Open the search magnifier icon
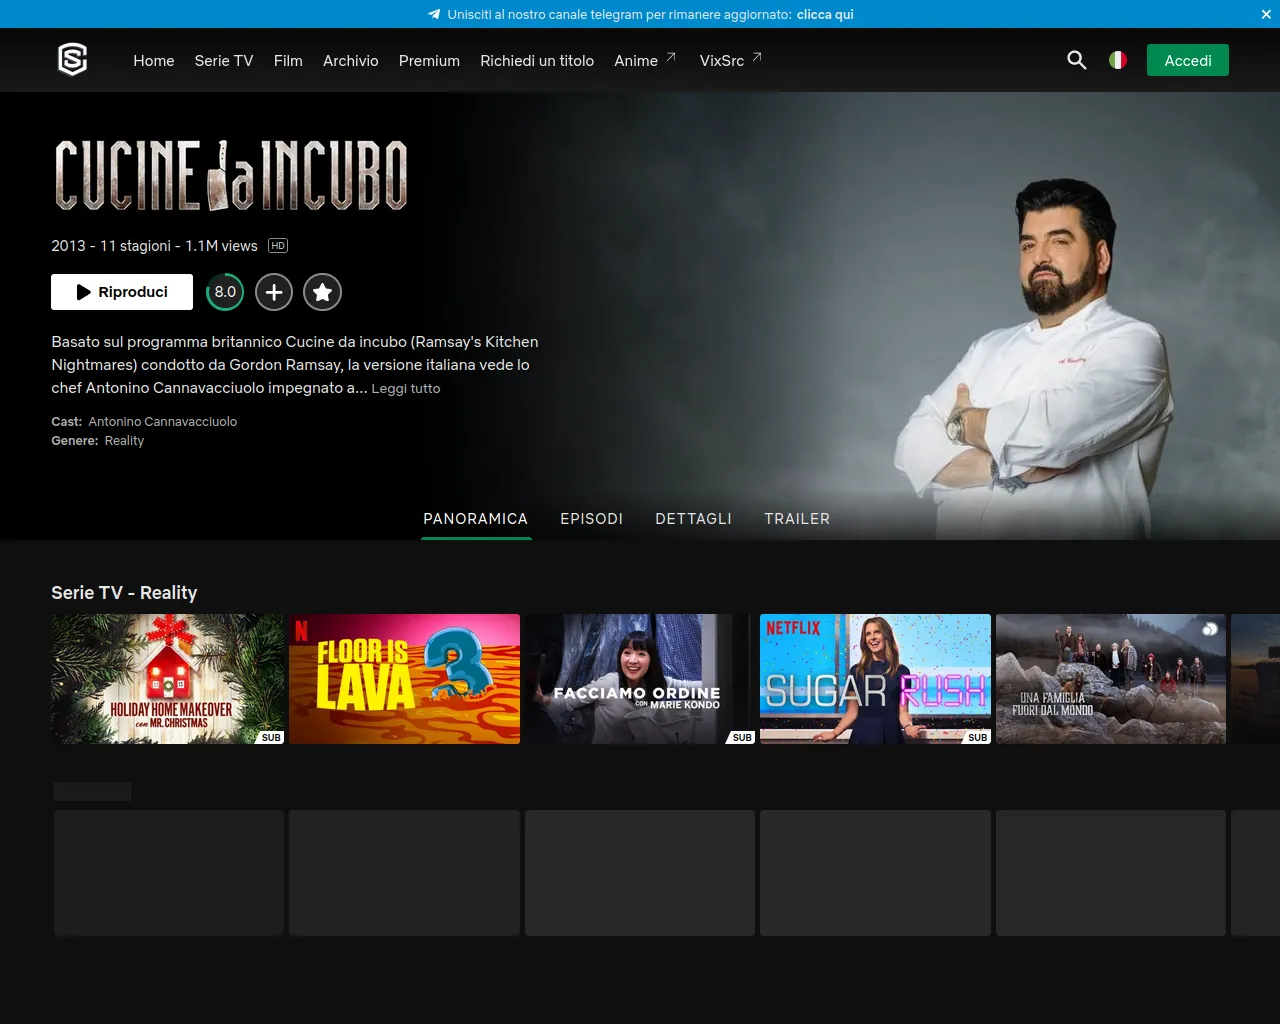 coord(1076,60)
